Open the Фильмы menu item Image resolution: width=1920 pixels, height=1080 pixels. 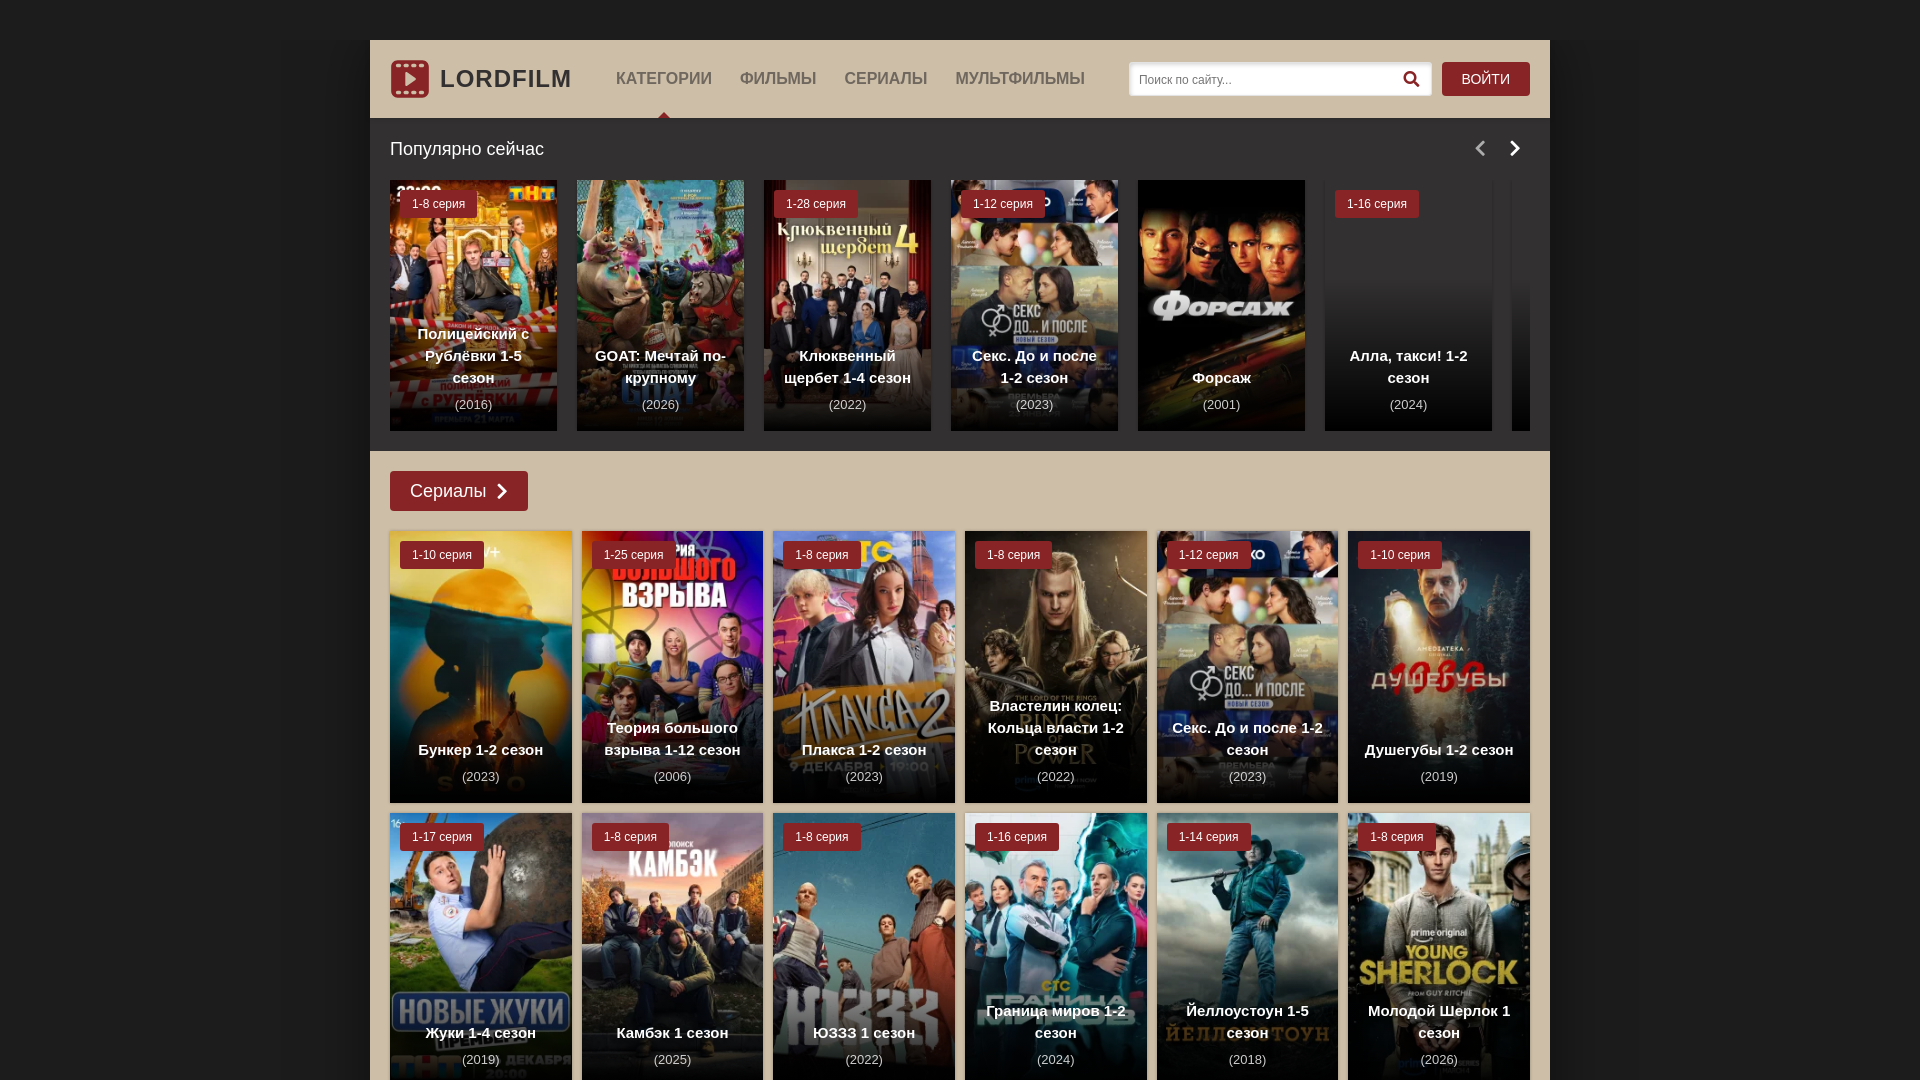click(778, 79)
